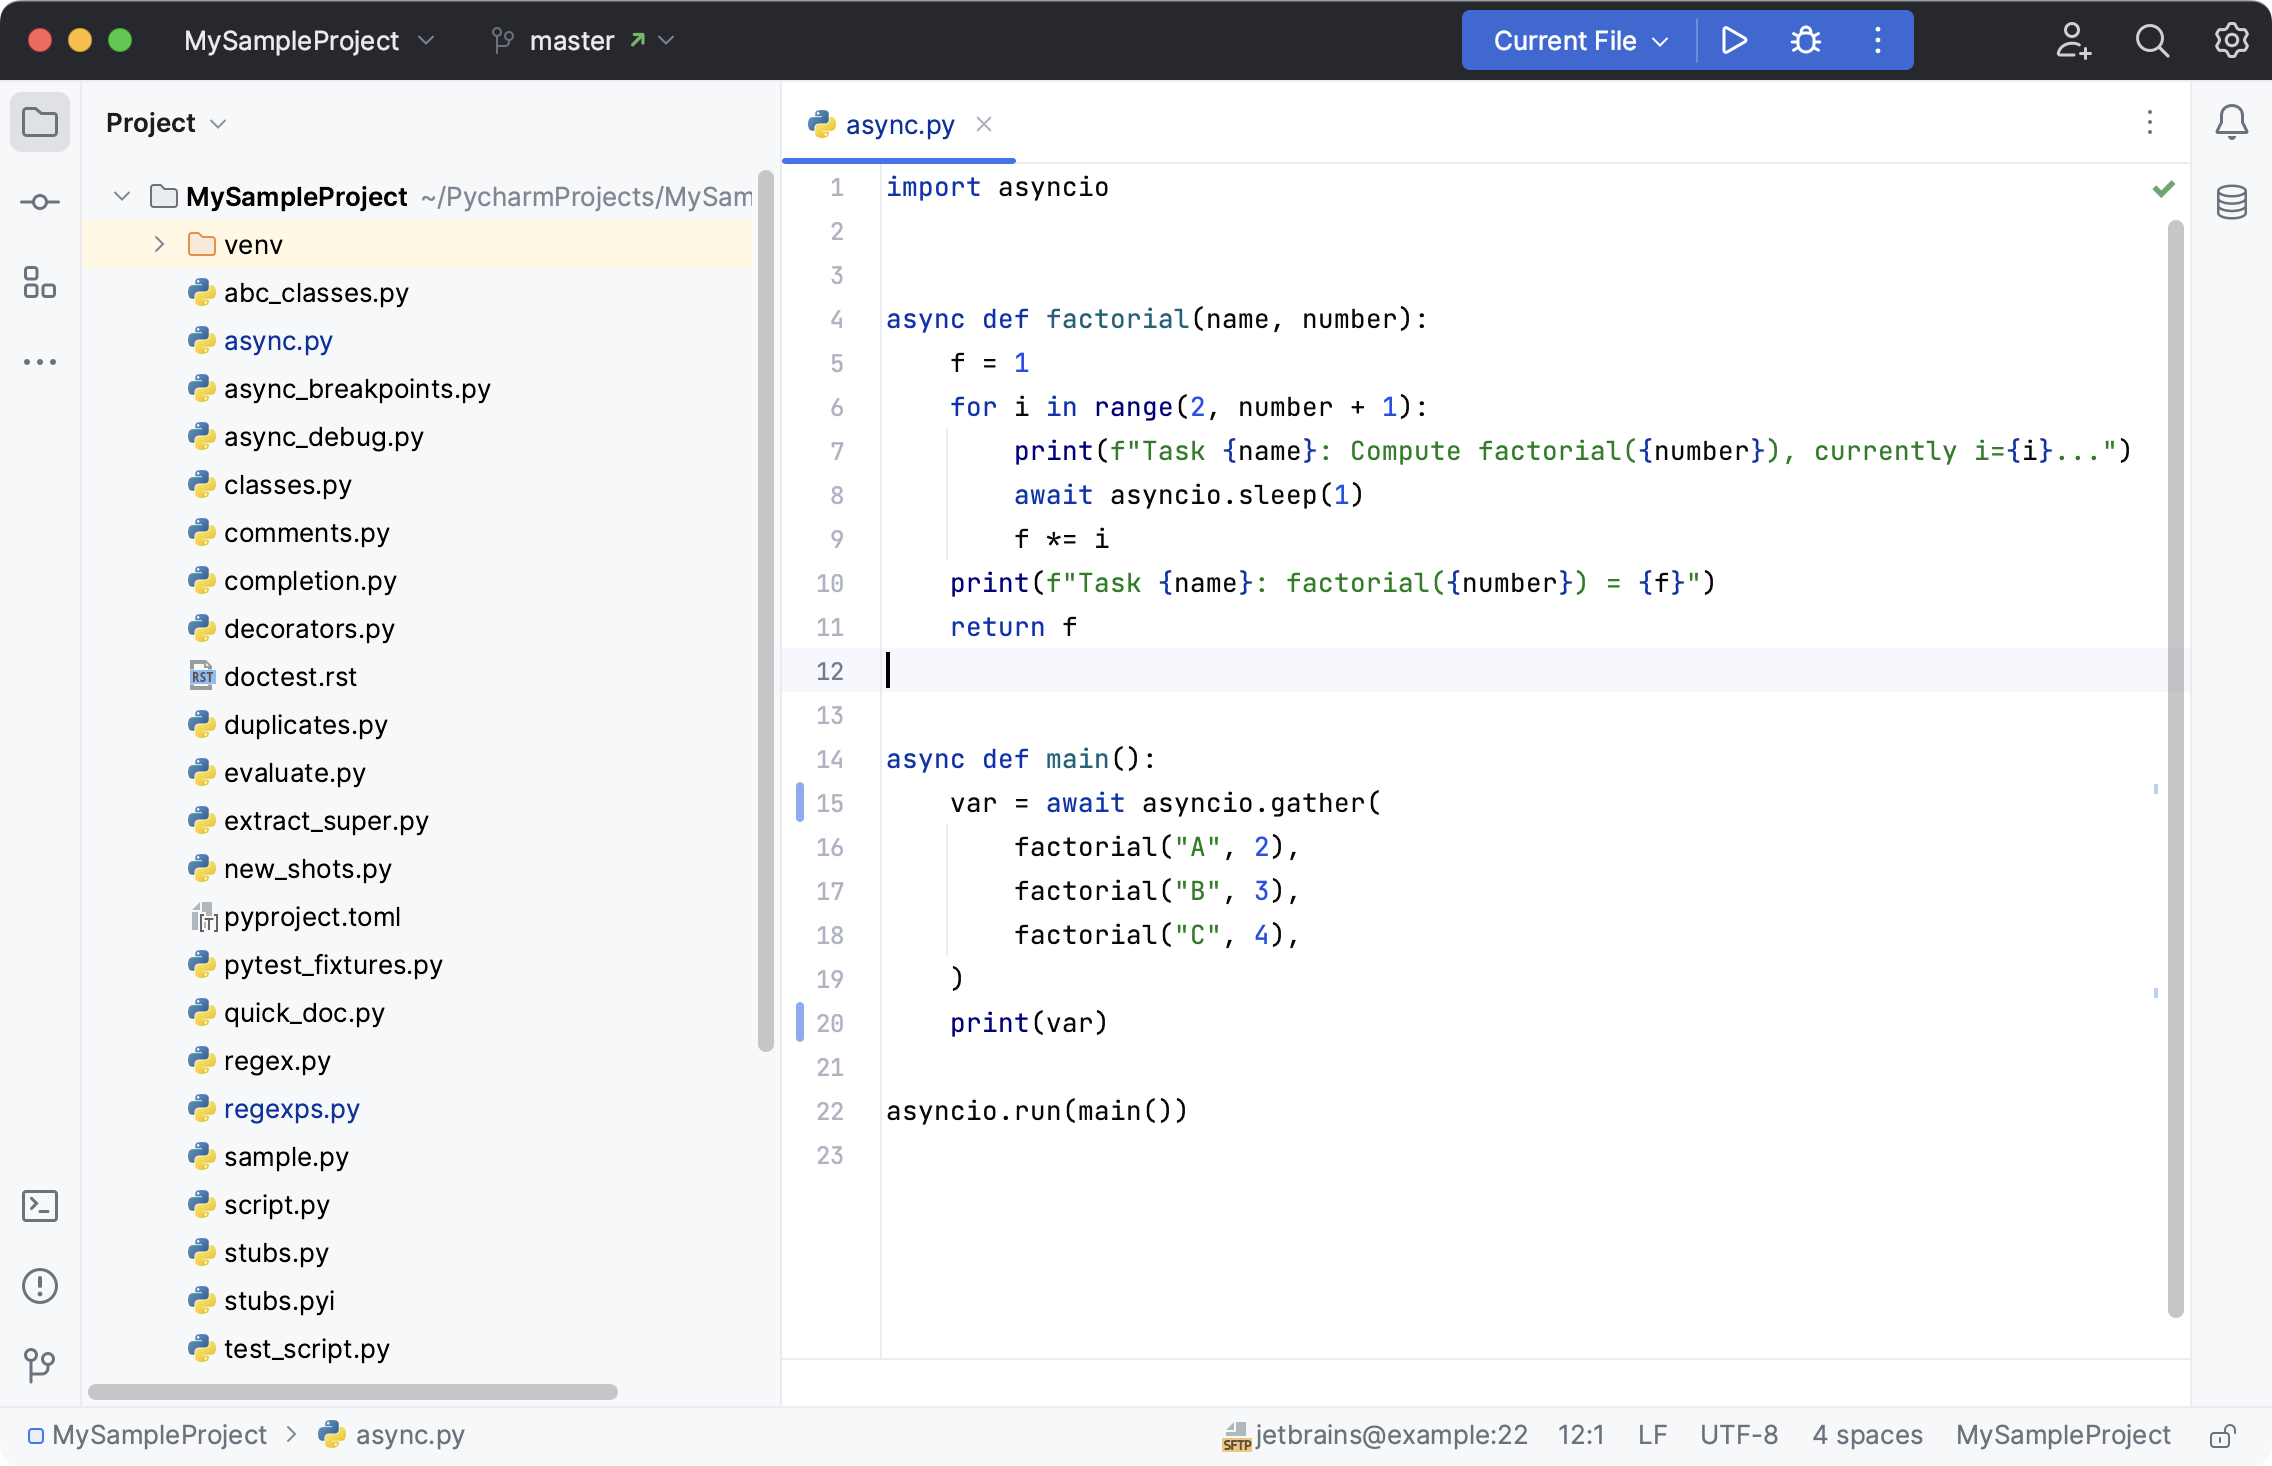Collapse the MySampleProject root node
Image resolution: width=2272 pixels, height=1466 pixels.
[x=122, y=197]
